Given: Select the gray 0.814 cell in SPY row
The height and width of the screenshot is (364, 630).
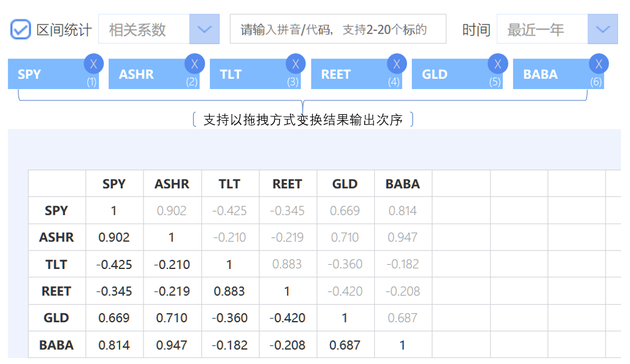Looking at the screenshot, I should tap(403, 211).
